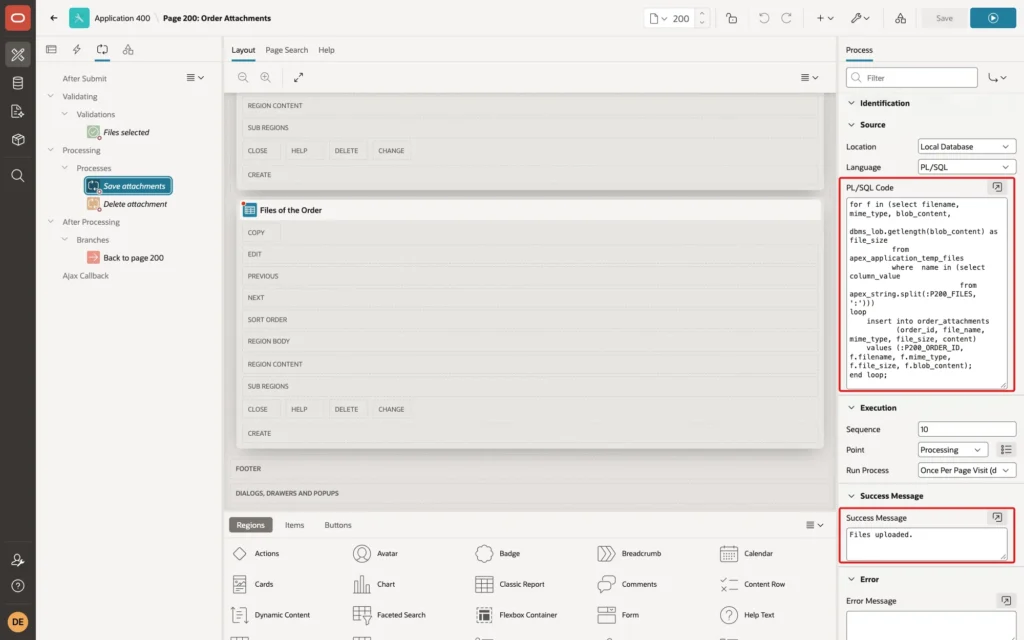
Task: Go back using the left arrow
Action: click(54, 18)
